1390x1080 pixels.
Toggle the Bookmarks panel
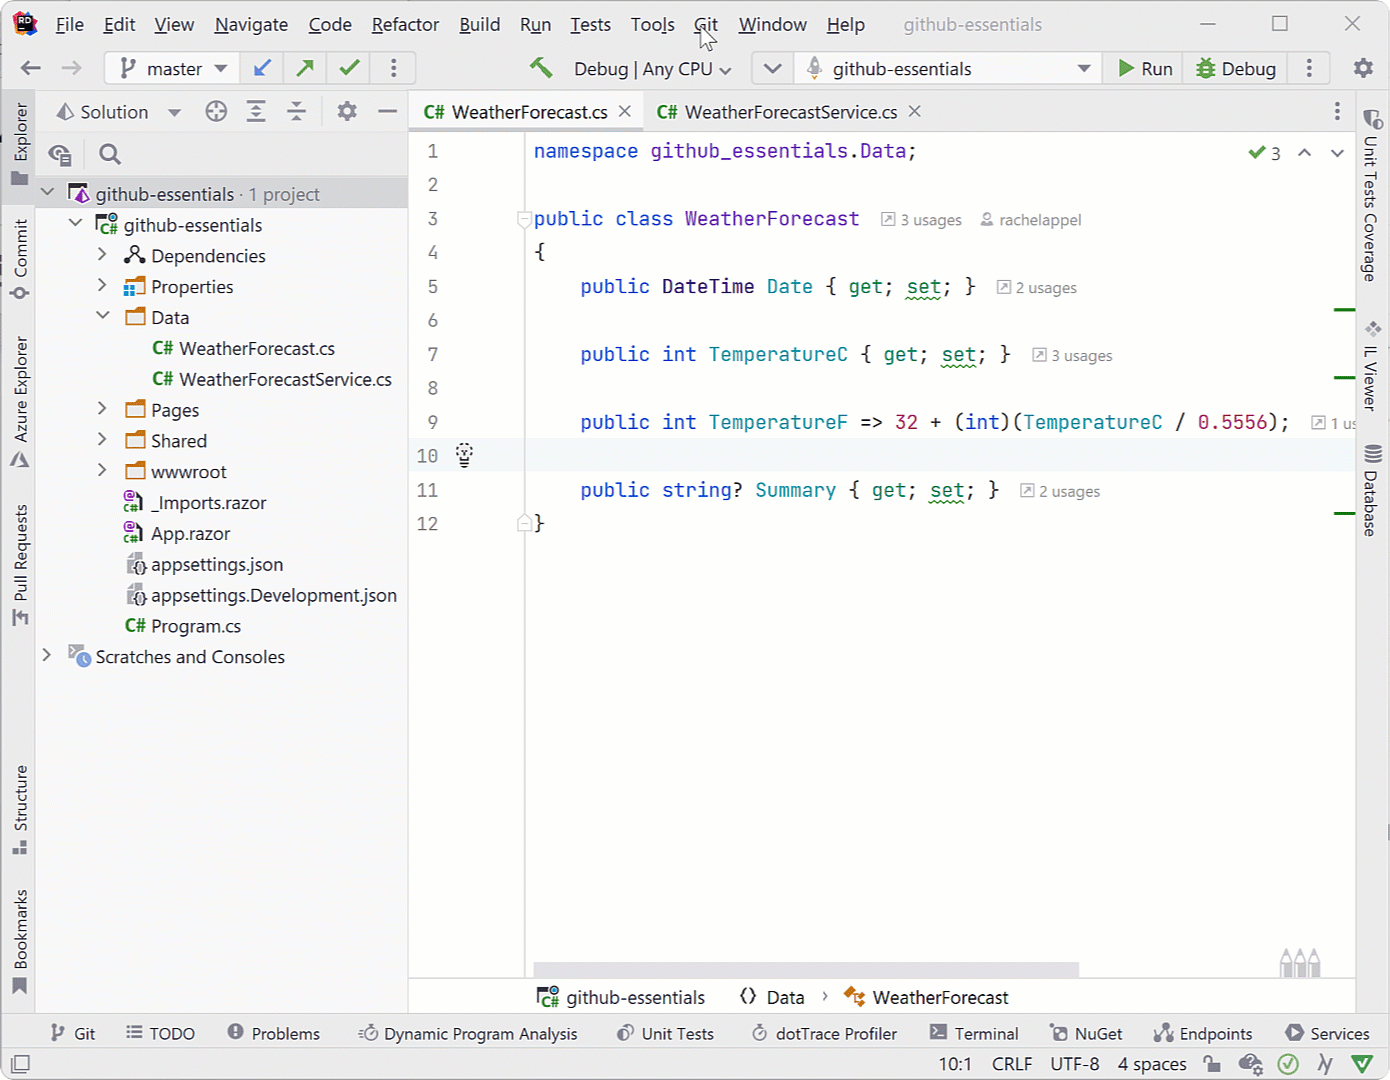(x=18, y=940)
